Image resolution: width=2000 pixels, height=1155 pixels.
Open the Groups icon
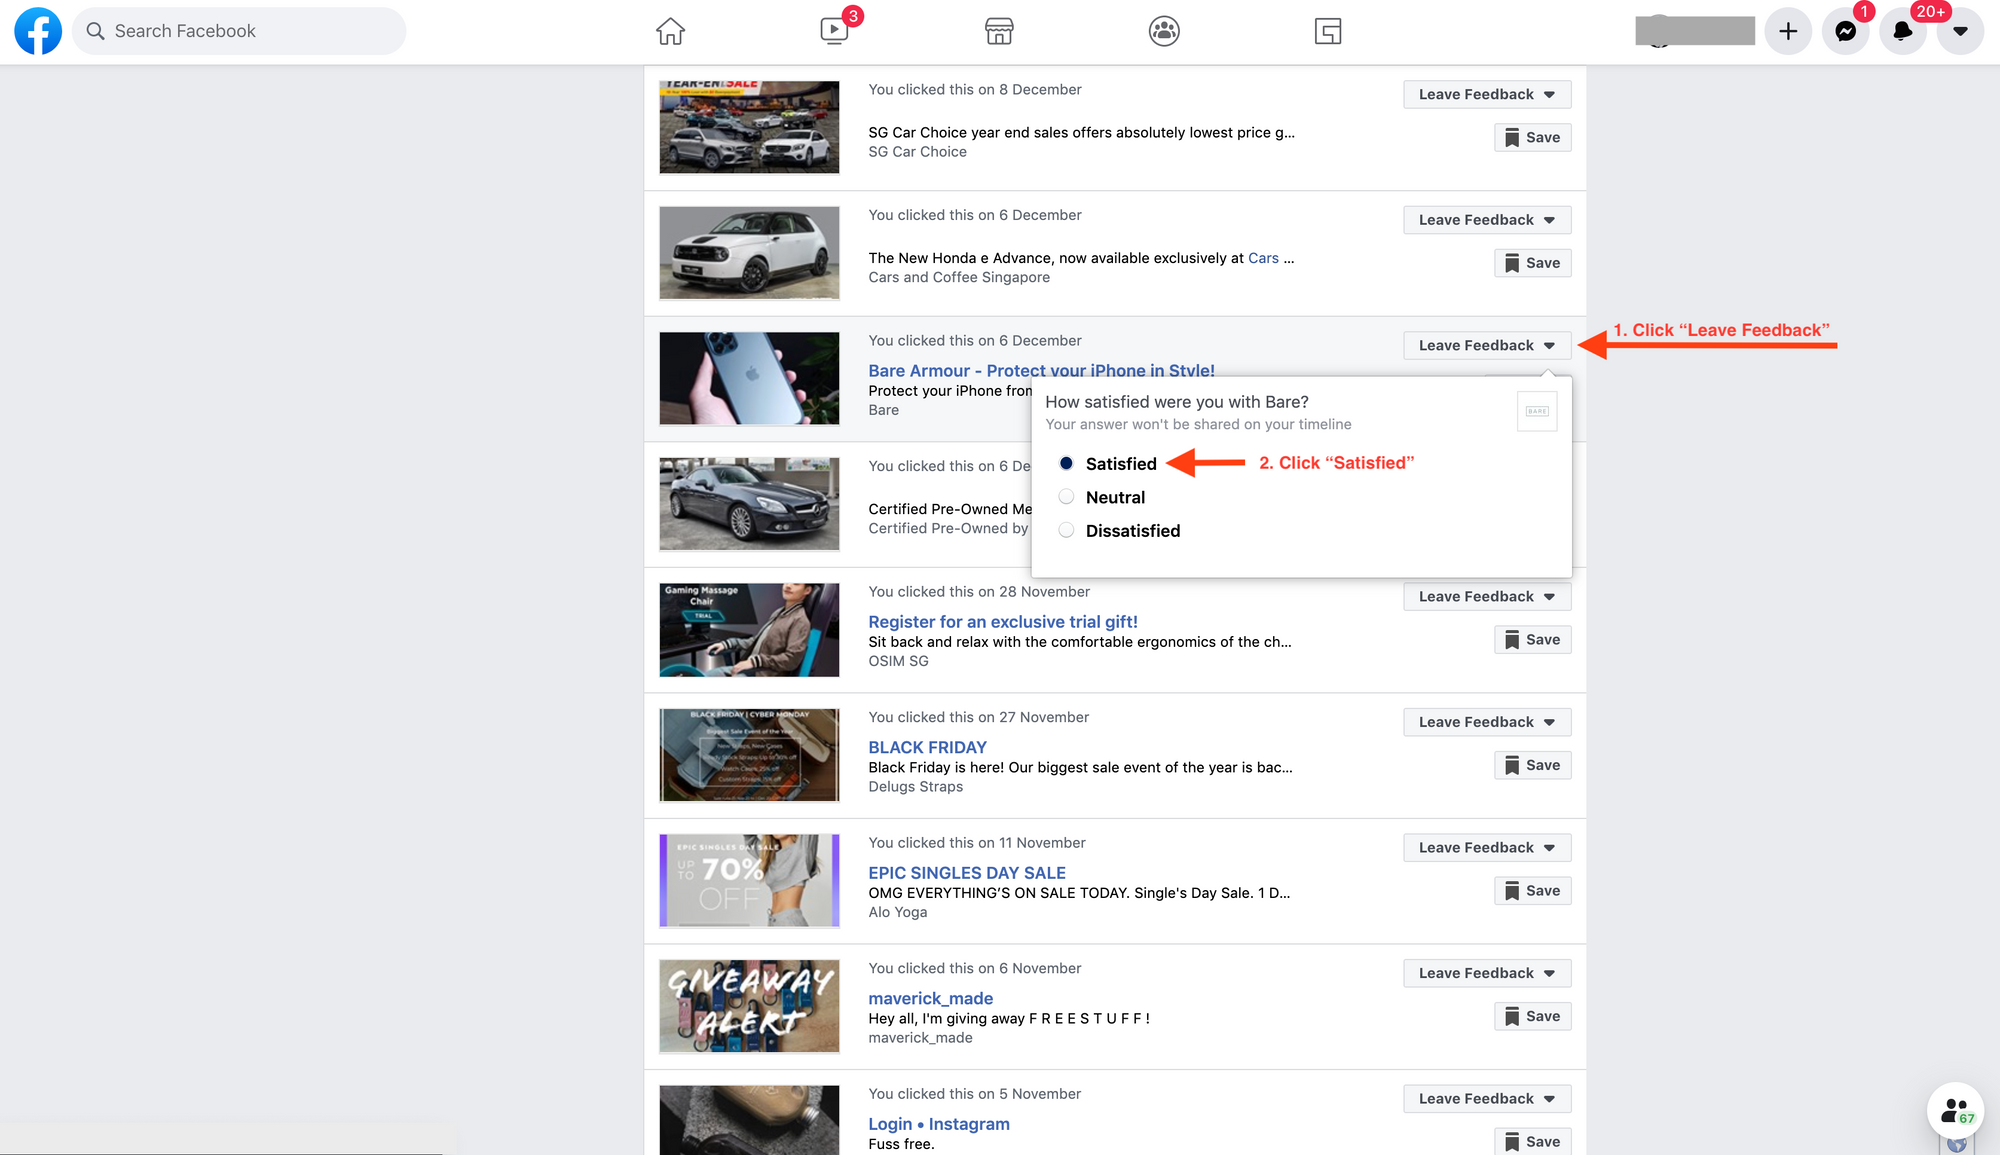point(1164,31)
